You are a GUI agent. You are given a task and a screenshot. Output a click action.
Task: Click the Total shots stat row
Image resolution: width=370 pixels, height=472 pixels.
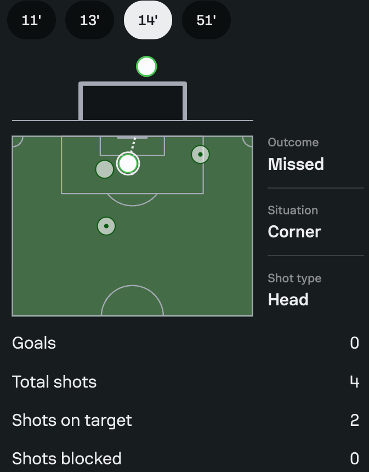click(186, 382)
